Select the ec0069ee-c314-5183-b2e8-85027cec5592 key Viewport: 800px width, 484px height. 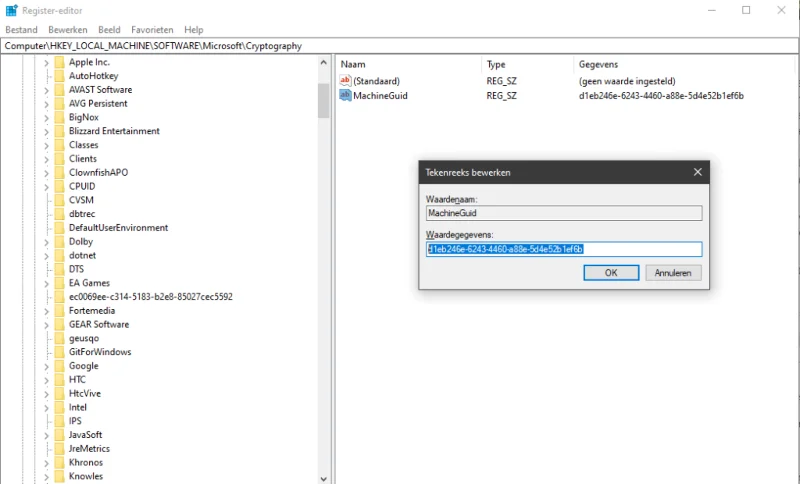tap(151, 297)
